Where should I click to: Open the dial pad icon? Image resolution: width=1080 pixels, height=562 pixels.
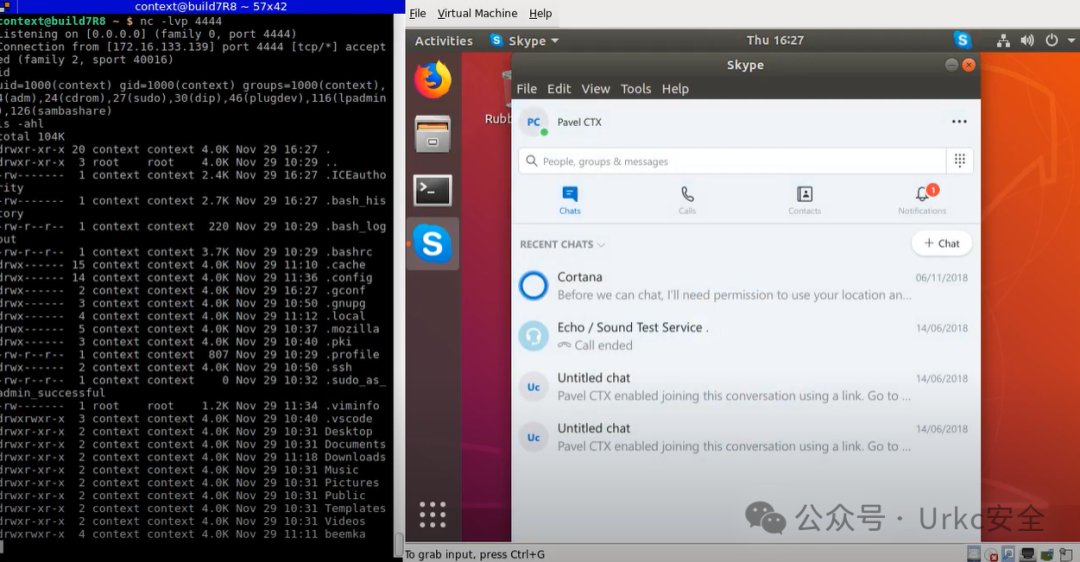pyautogui.click(x=959, y=160)
